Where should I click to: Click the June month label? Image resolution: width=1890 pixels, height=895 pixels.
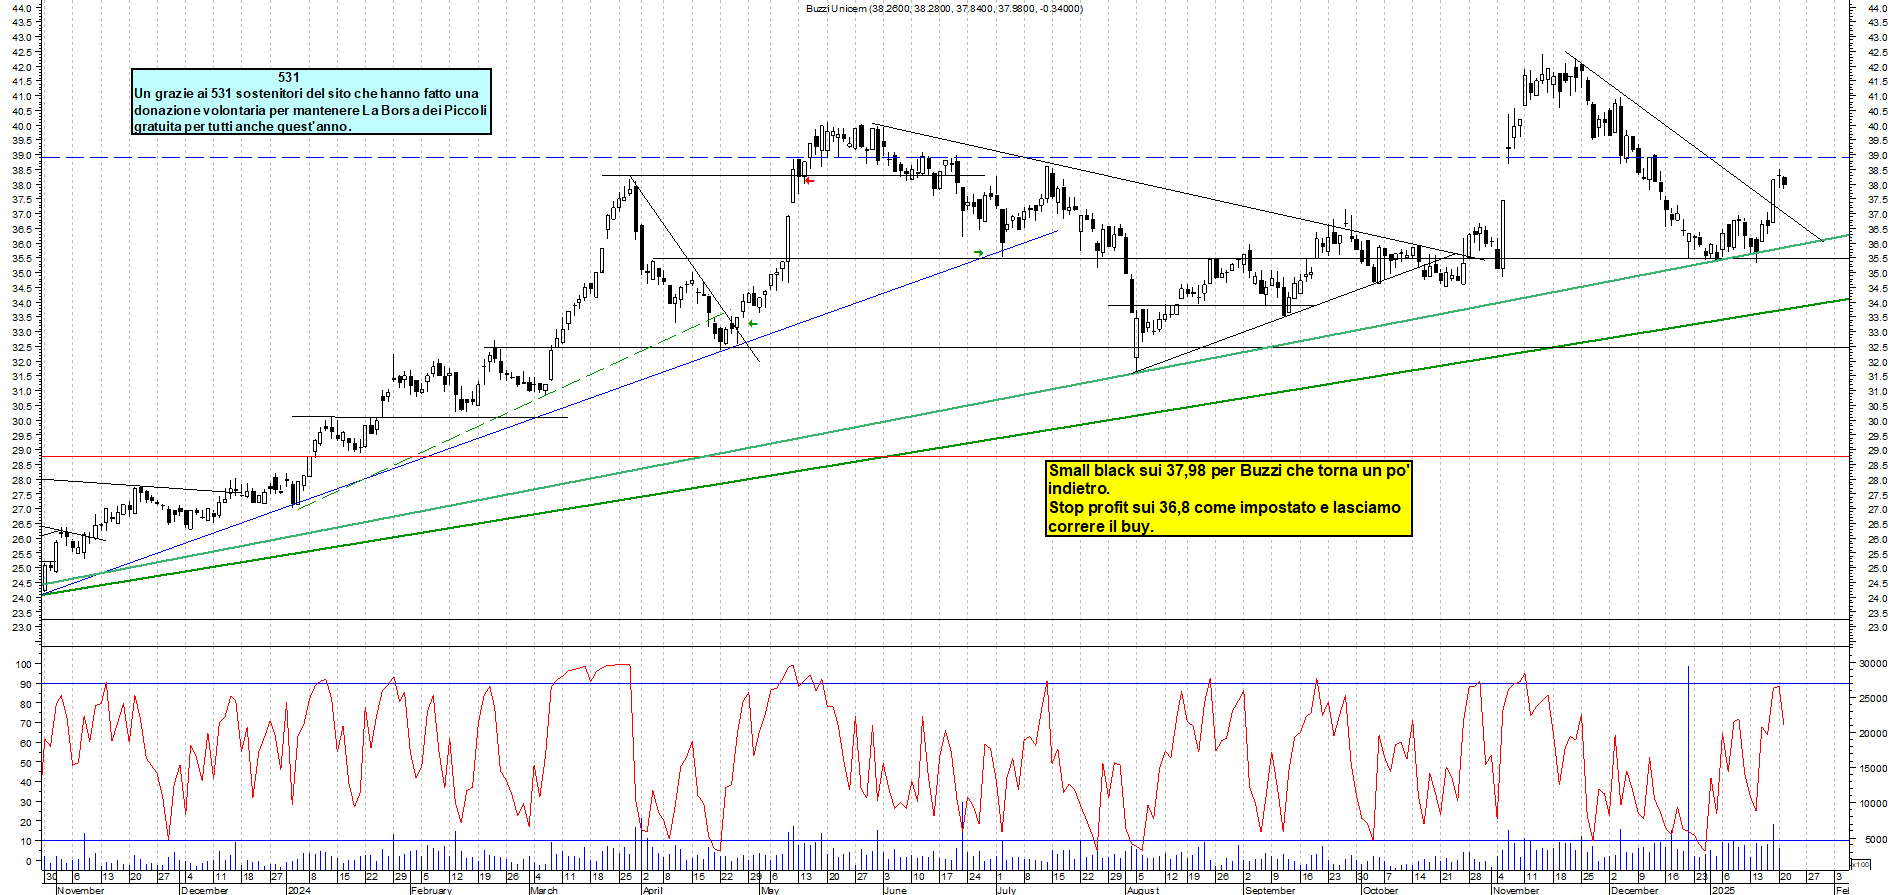[x=895, y=890]
